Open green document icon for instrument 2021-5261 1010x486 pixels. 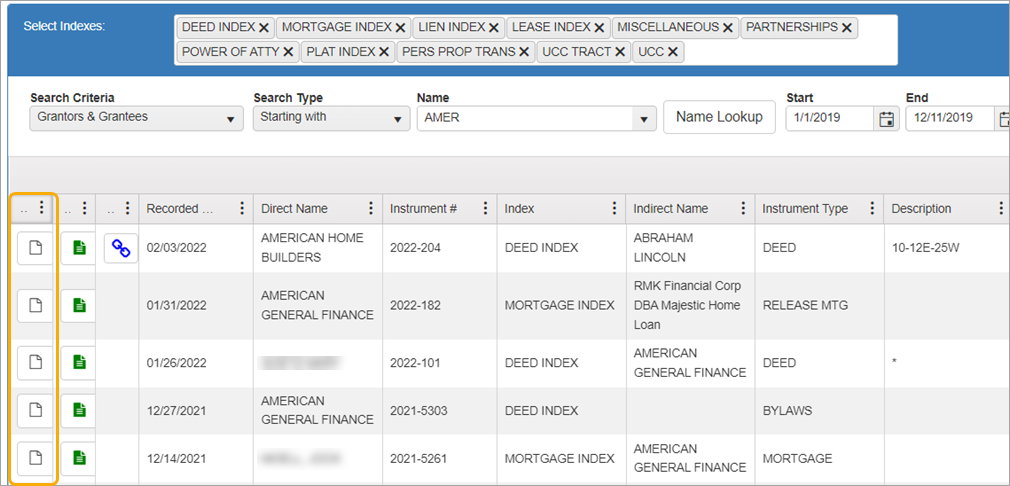(79, 458)
